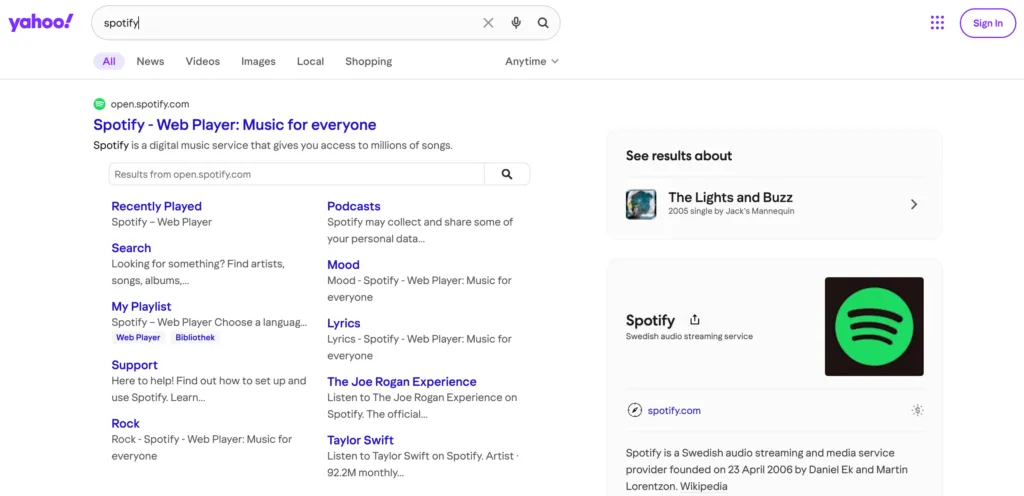Click the search icon for open.spotify.com results

coord(507,174)
